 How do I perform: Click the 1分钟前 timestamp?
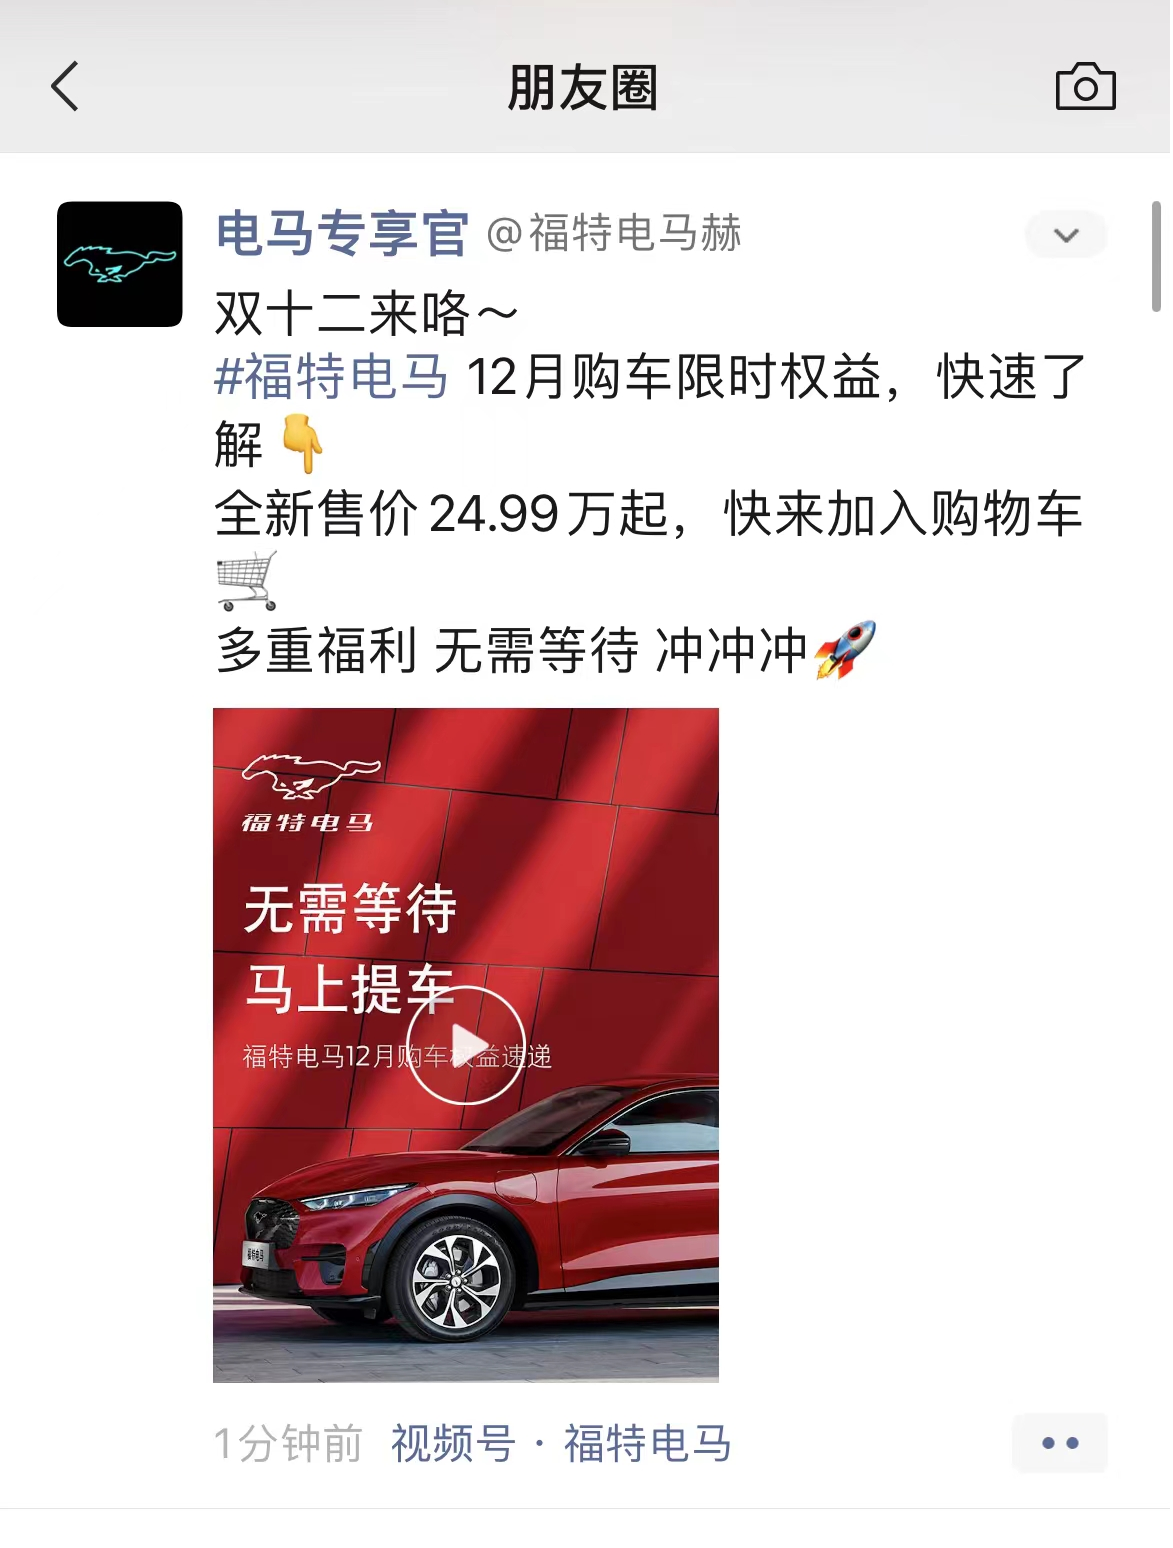[x=288, y=1444]
